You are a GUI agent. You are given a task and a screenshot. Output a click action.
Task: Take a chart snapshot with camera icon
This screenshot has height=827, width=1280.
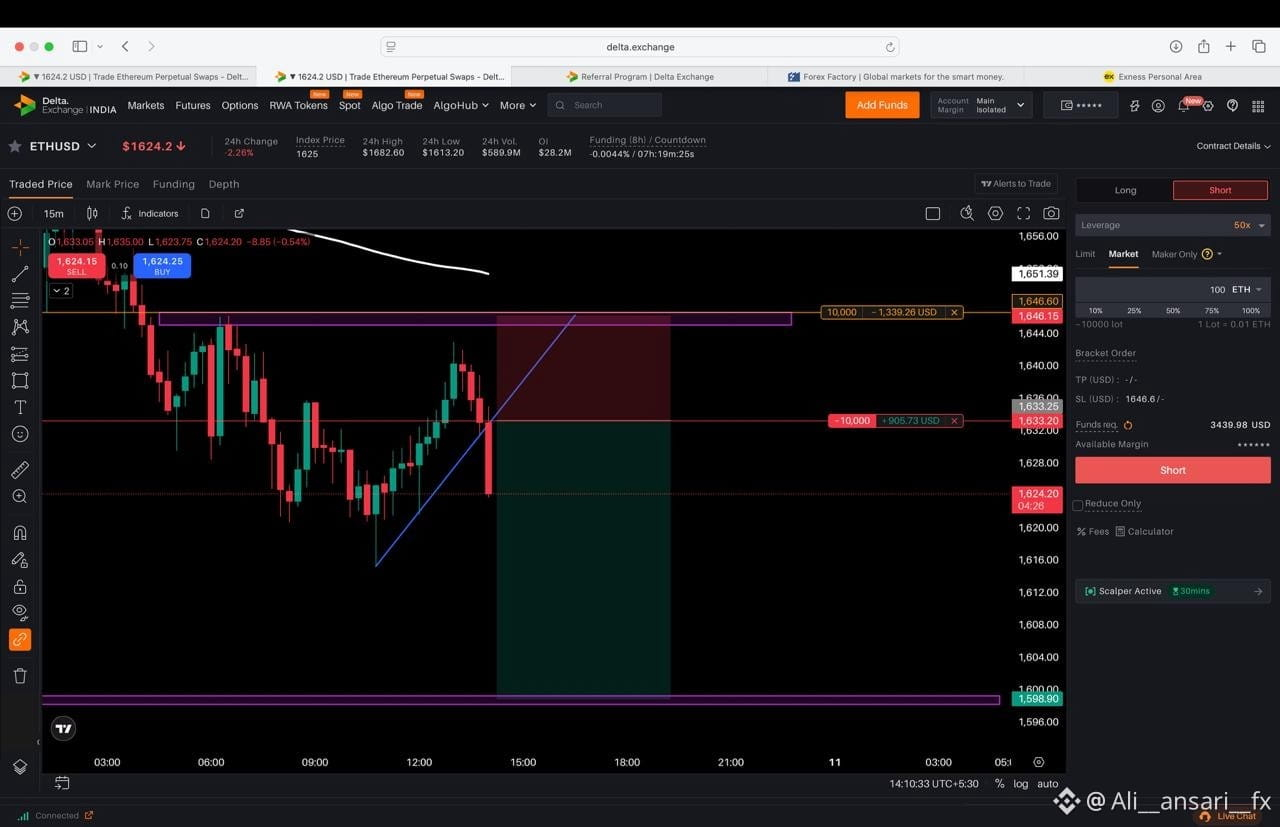click(1051, 213)
